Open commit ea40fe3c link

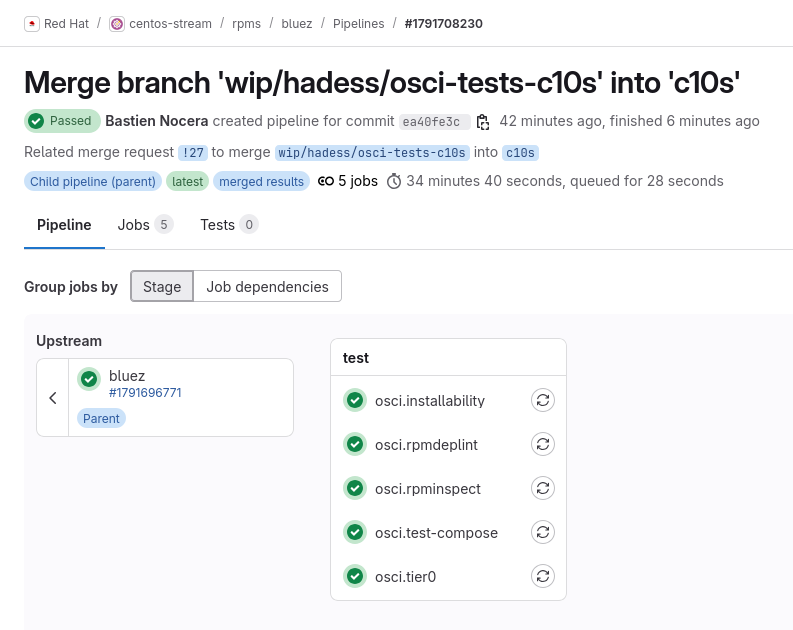(x=430, y=122)
